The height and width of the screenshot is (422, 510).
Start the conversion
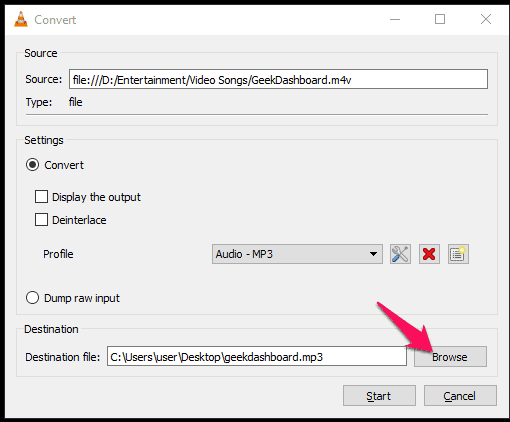(379, 396)
